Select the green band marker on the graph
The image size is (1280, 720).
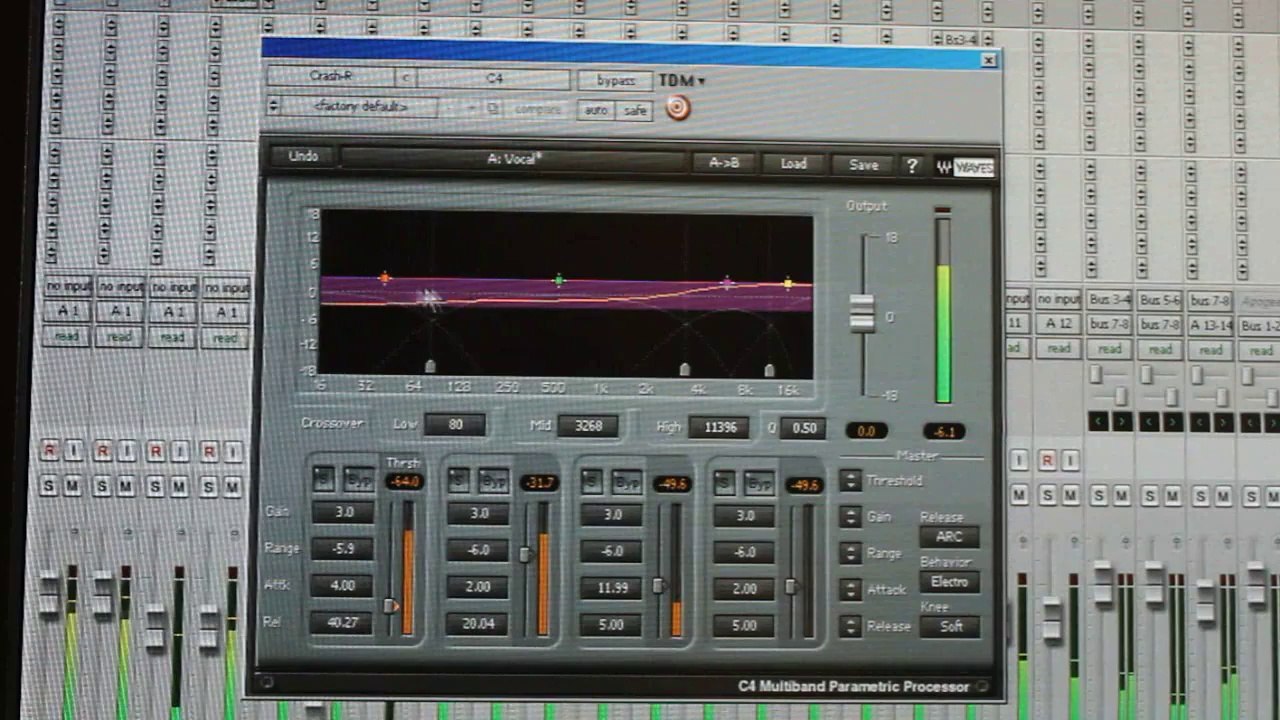pos(559,280)
